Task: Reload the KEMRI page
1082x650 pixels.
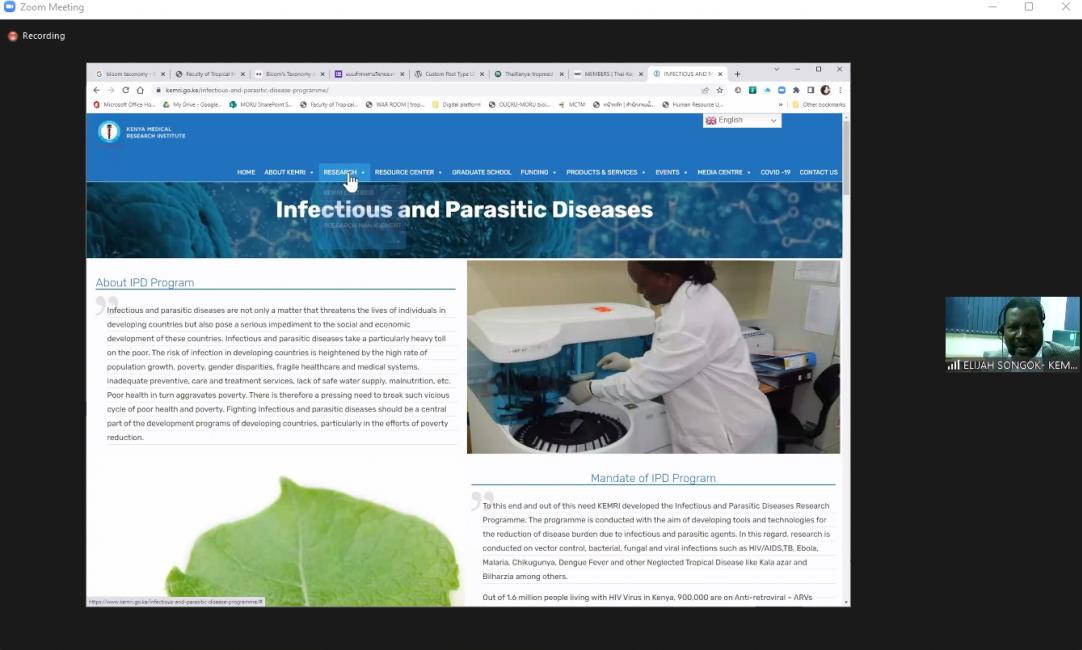Action: click(x=126, y=90)
